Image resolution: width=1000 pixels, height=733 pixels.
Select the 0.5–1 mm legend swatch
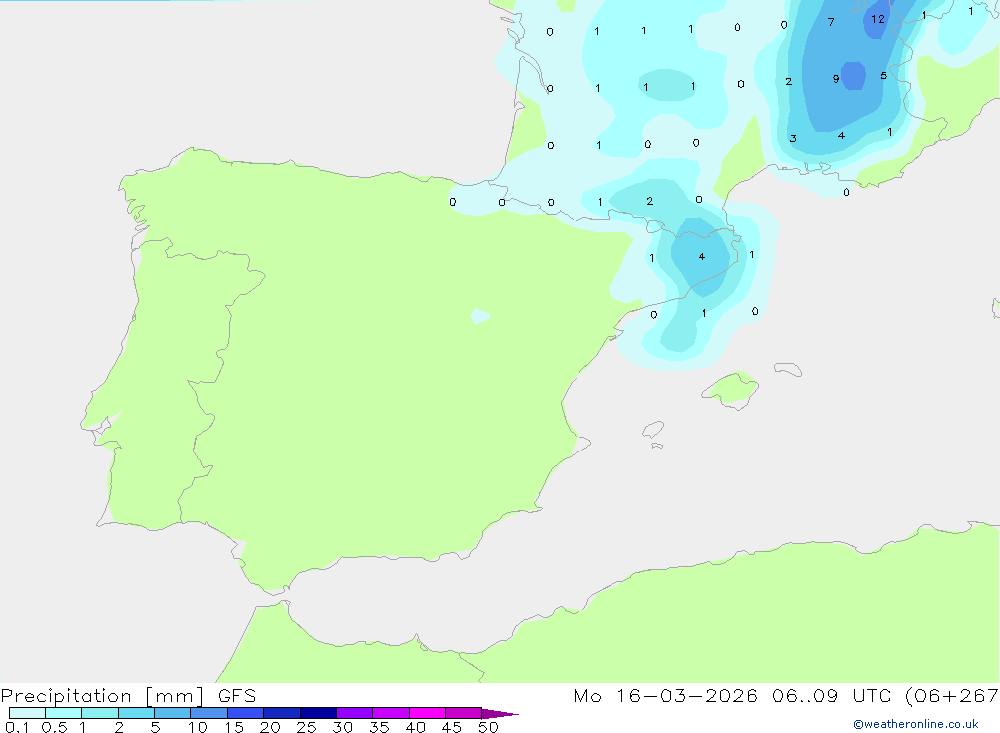click(x=63, y=713)
